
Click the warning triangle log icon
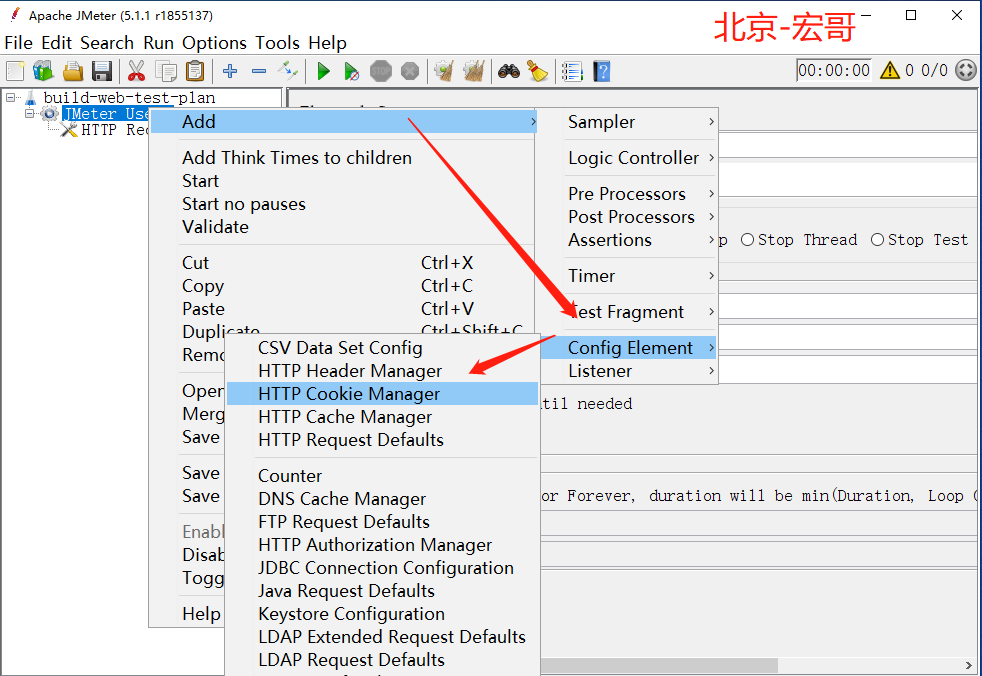889,70
